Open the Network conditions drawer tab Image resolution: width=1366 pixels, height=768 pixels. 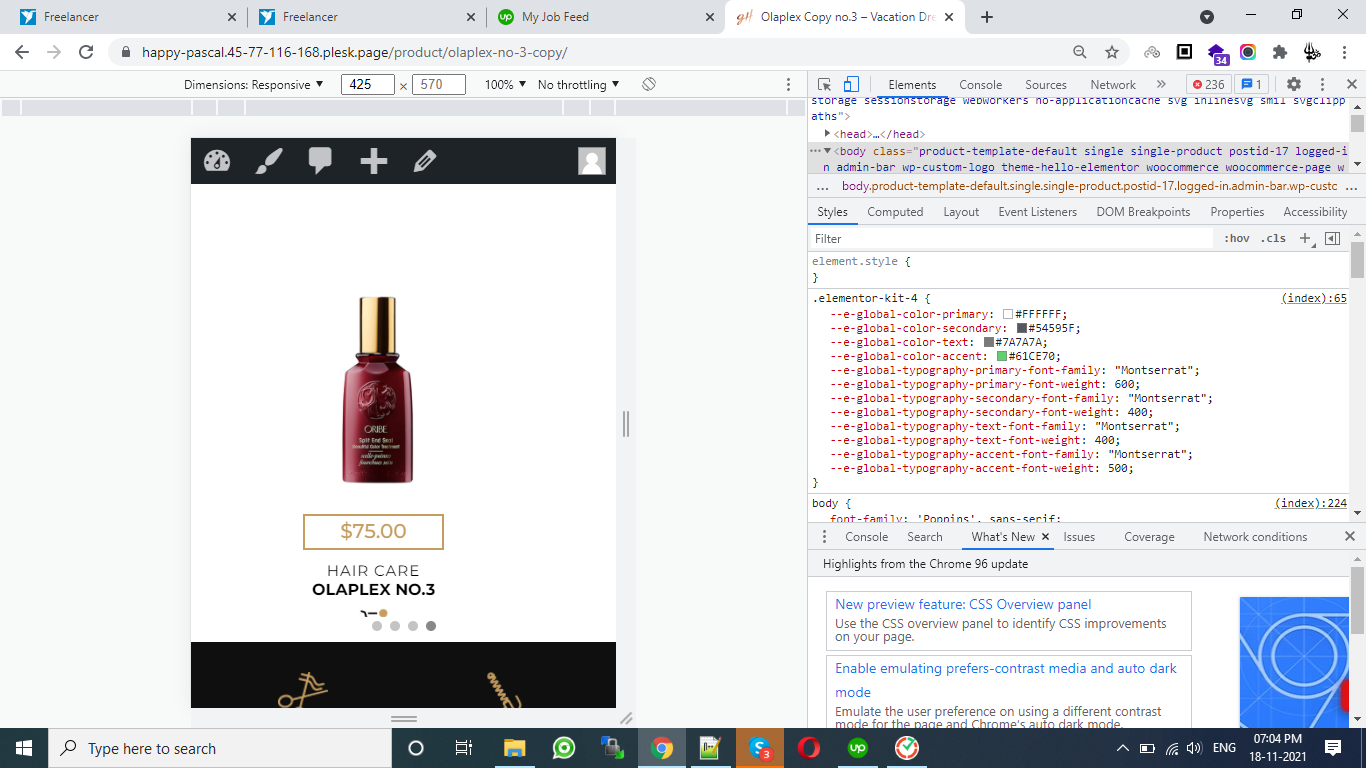pyautogui.click(x=1255, y=537)
